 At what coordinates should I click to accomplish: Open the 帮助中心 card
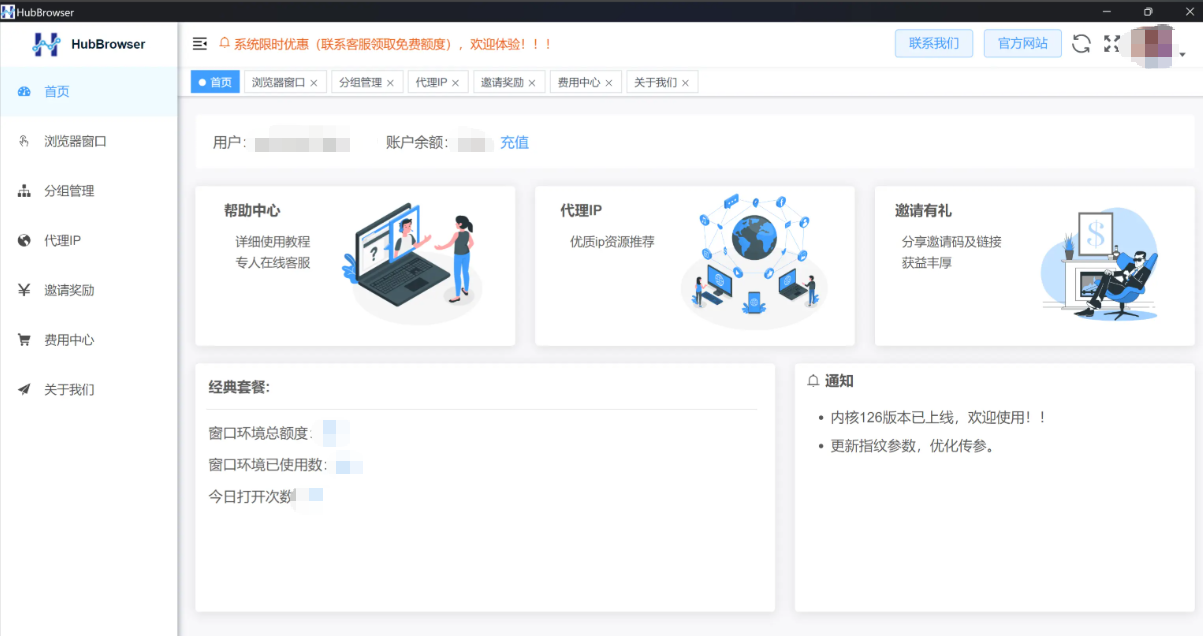[x=355, y=266]
